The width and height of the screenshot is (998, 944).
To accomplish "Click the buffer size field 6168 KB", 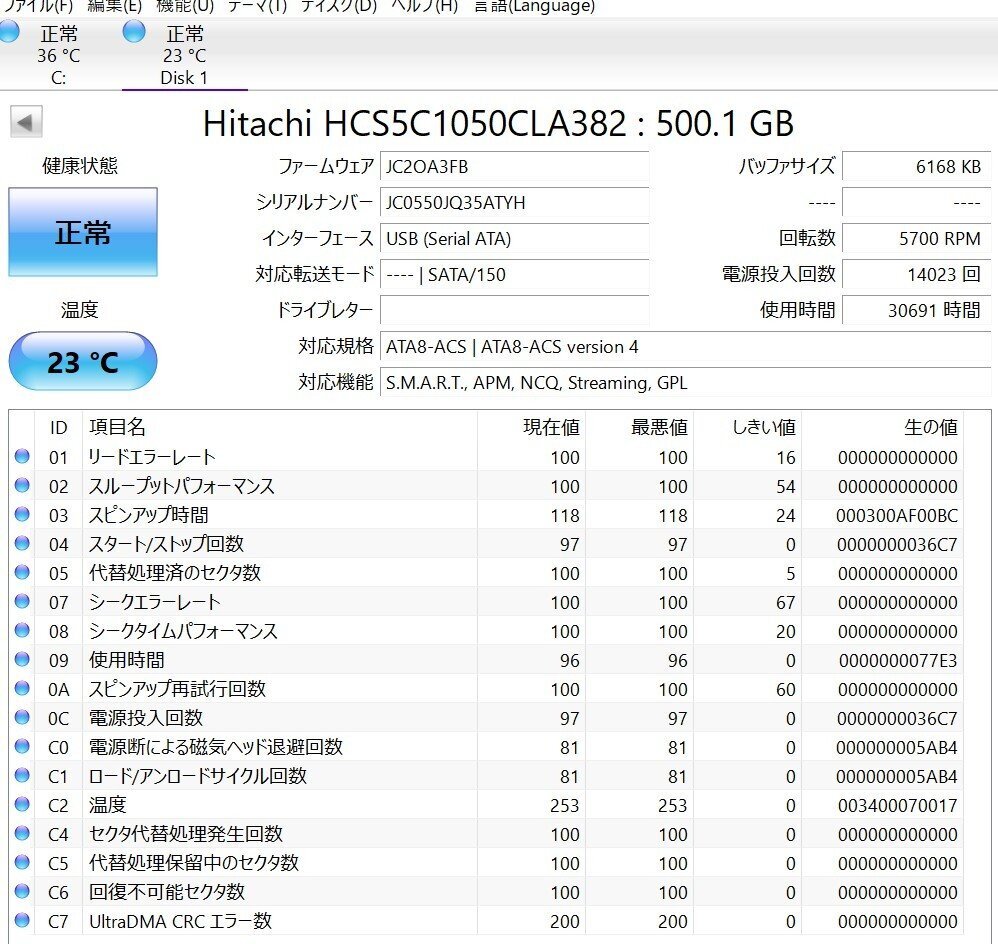I will (917, 167).
